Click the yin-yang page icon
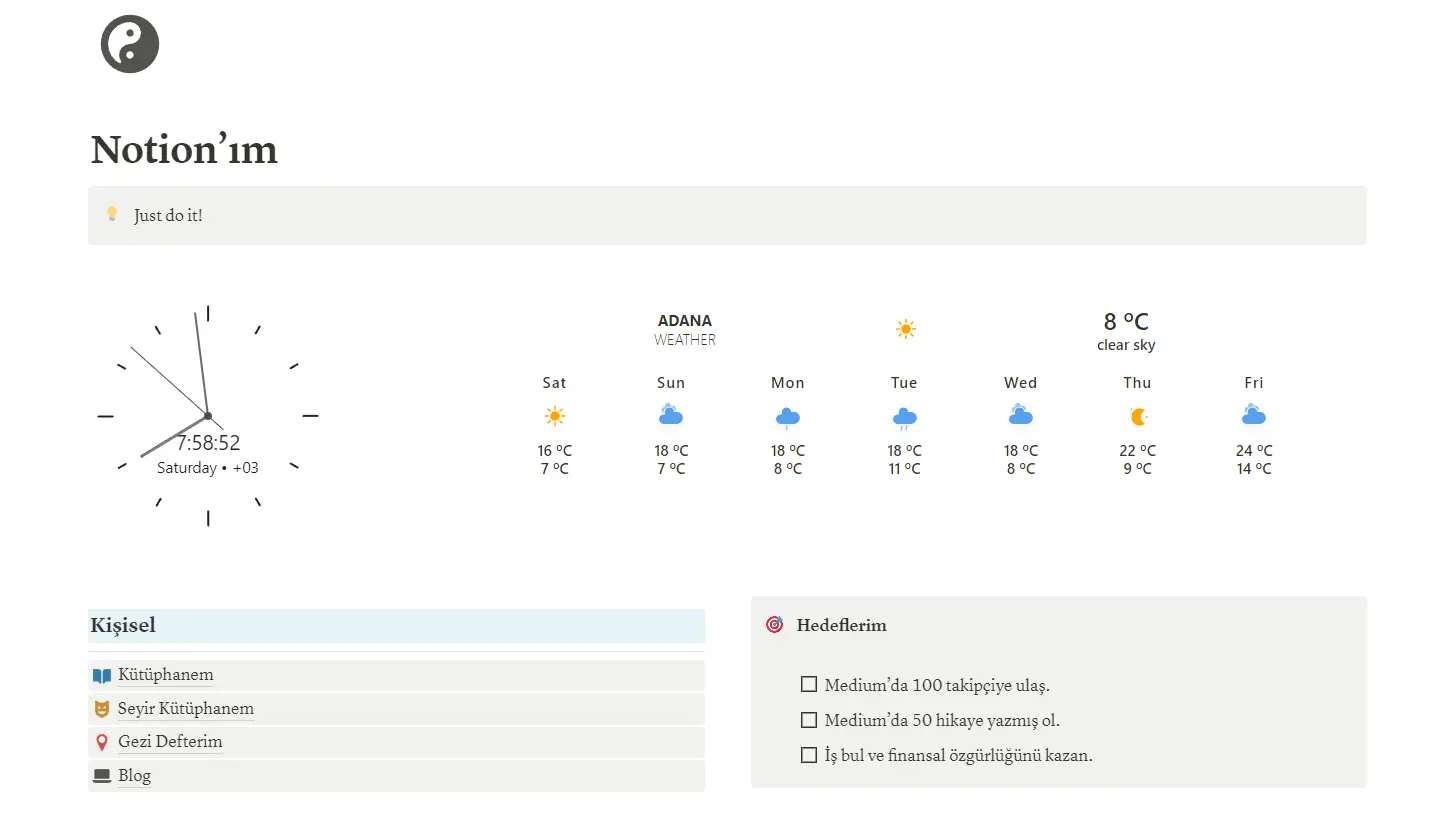Image resolution: width=1456 pixels, height=834 pixels. pos(130,44)
